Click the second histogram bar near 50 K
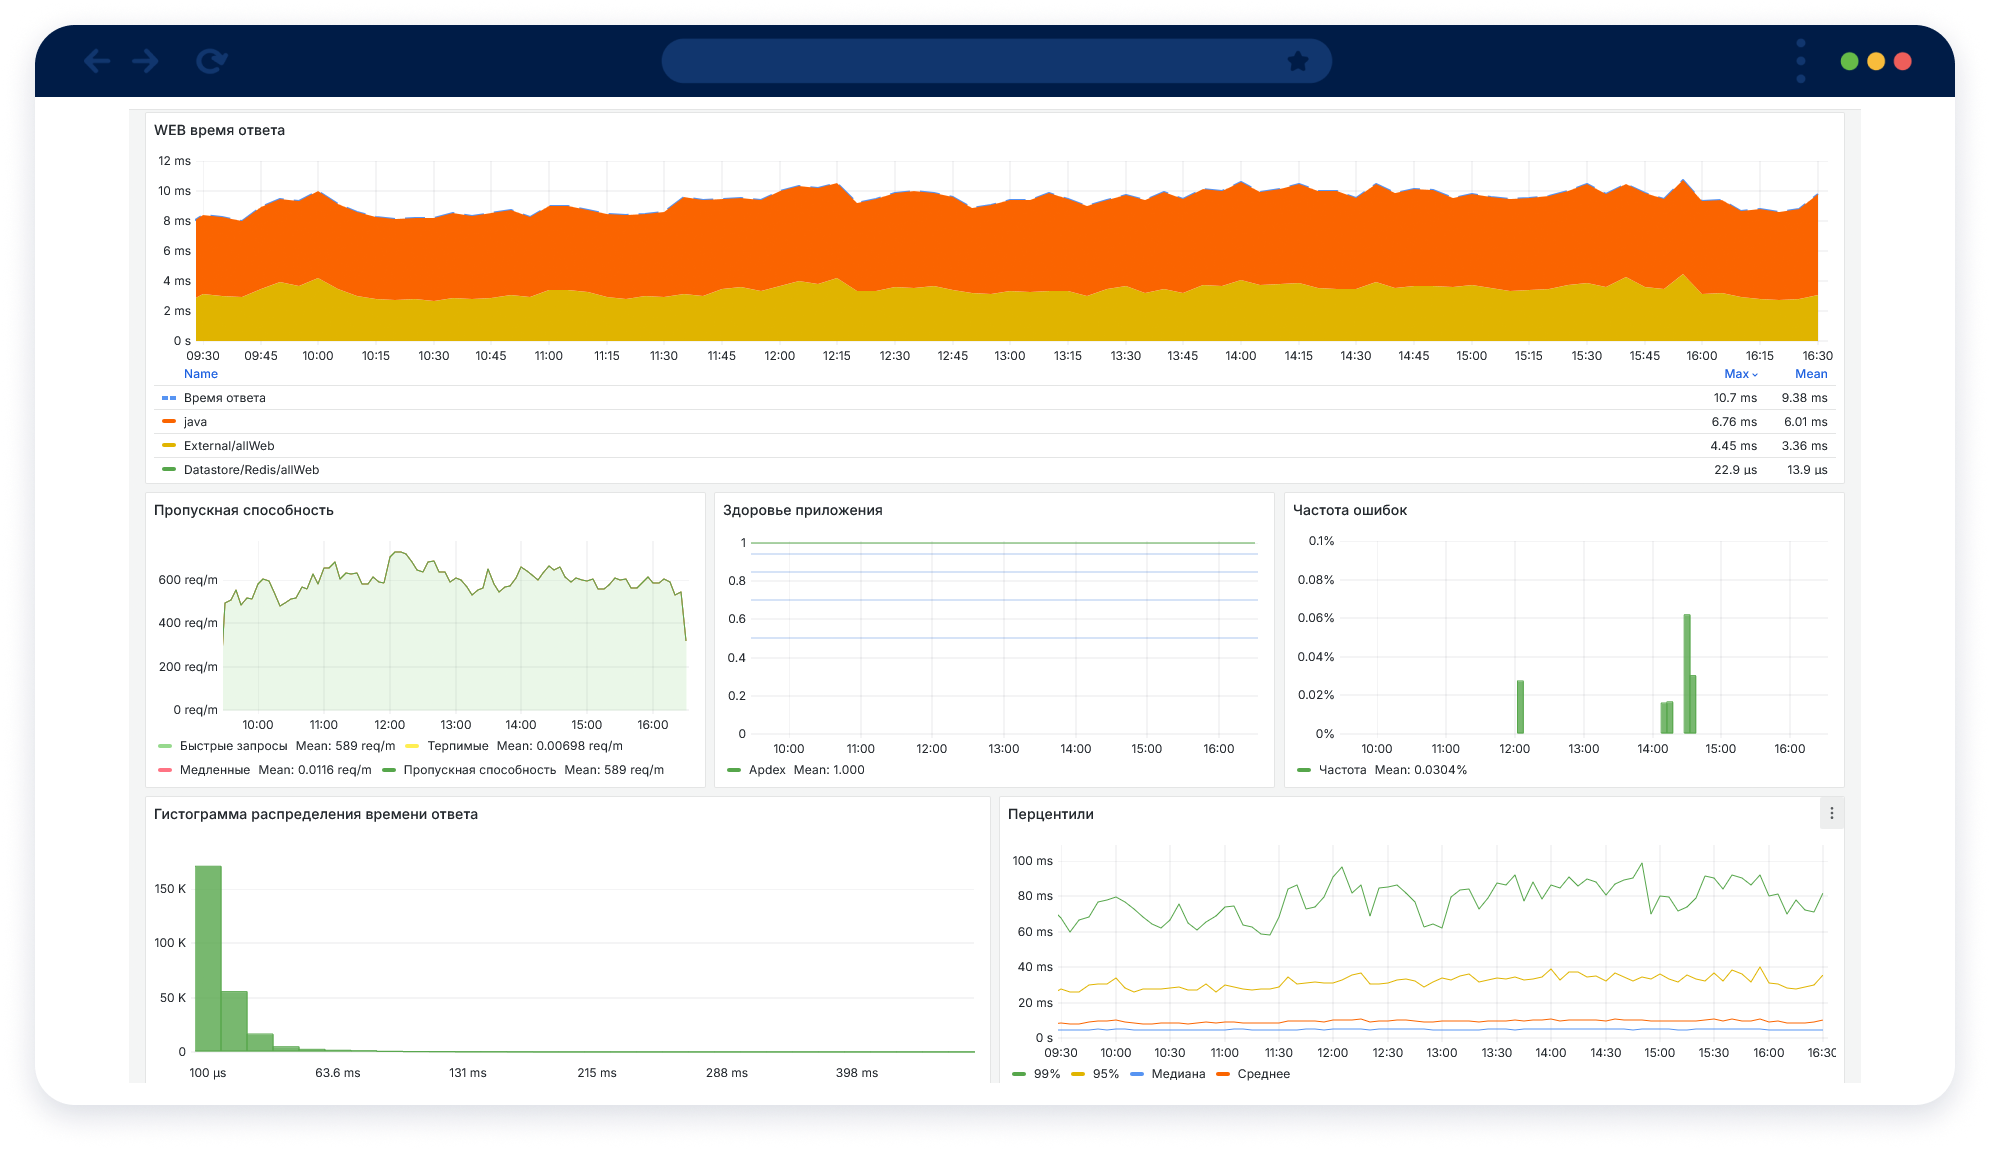1990x1150 pixels. [234, 1021]
